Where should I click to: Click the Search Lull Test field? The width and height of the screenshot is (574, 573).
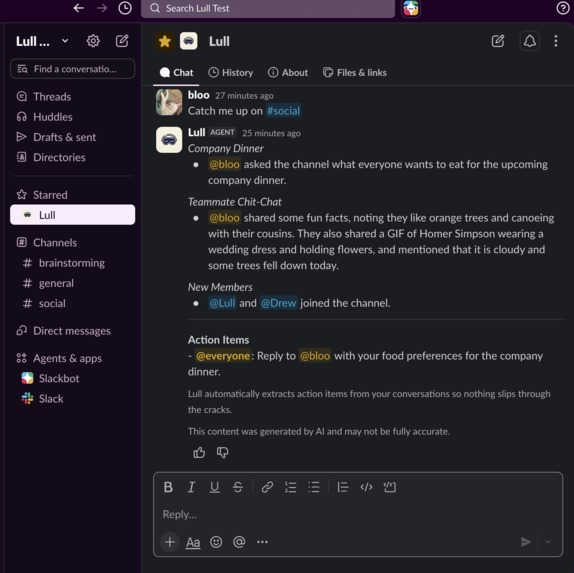(x=268, y=8)
